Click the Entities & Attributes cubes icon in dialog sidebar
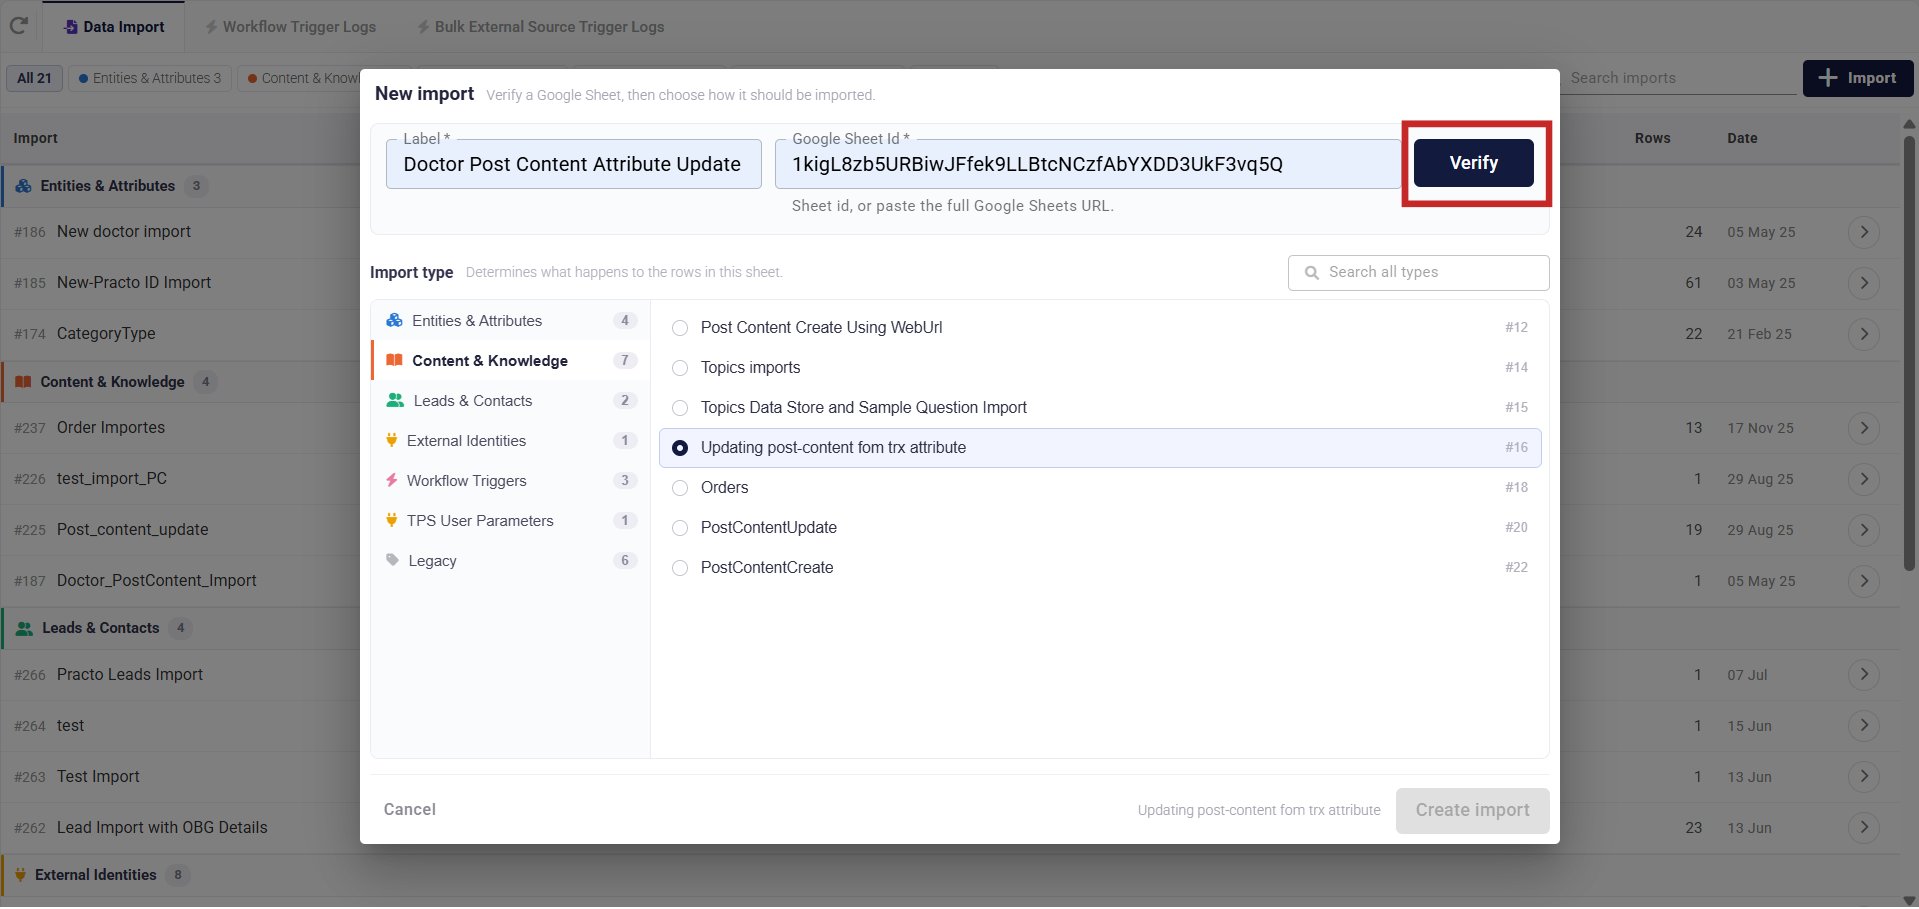The height and width of the screenshot is (909, 1919). [394, 320]
